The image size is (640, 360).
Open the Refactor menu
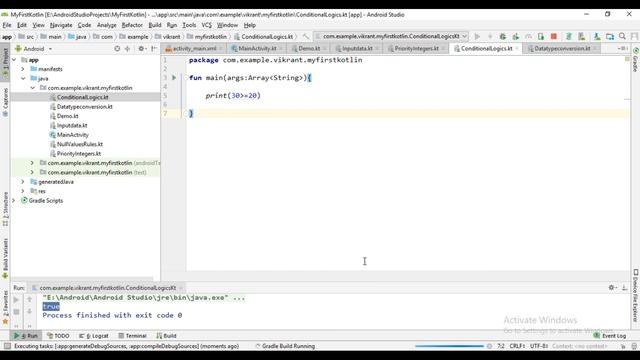coord(132,25)
